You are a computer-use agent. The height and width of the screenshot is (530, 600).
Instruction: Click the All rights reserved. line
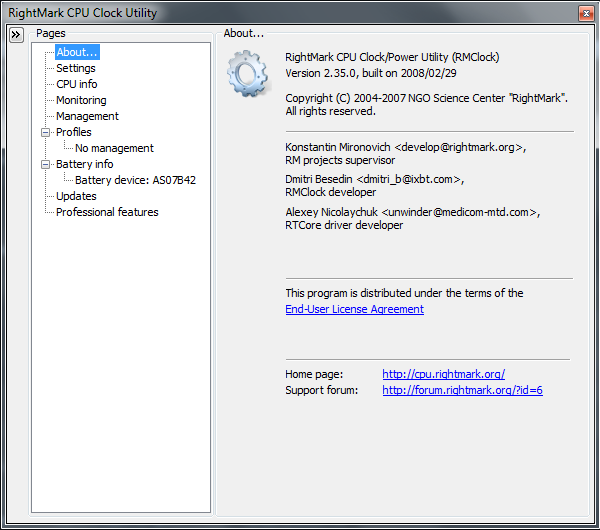pos(330,111)
